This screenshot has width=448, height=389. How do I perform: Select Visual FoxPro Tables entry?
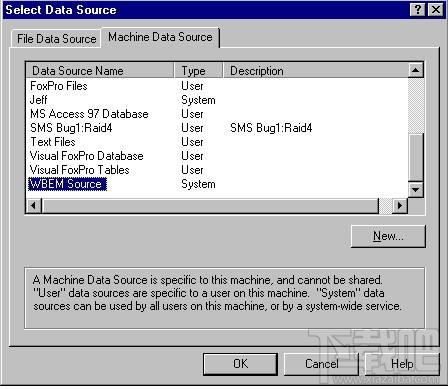[x=79, y=170]
